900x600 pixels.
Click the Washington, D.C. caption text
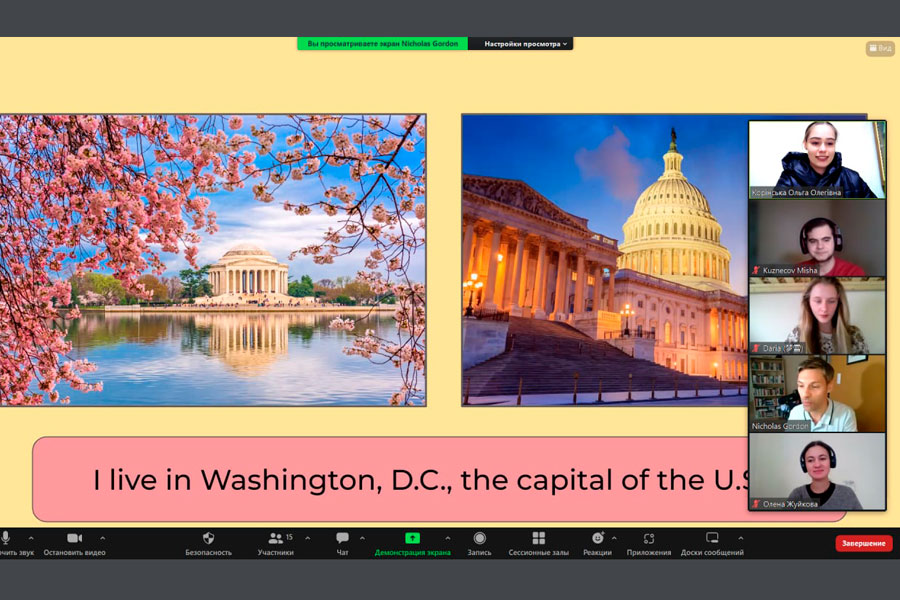(422, 480)
